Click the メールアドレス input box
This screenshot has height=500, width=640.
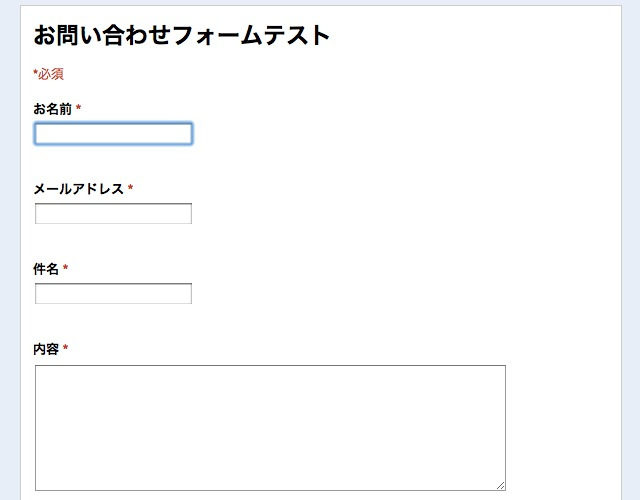coord(113,214)
